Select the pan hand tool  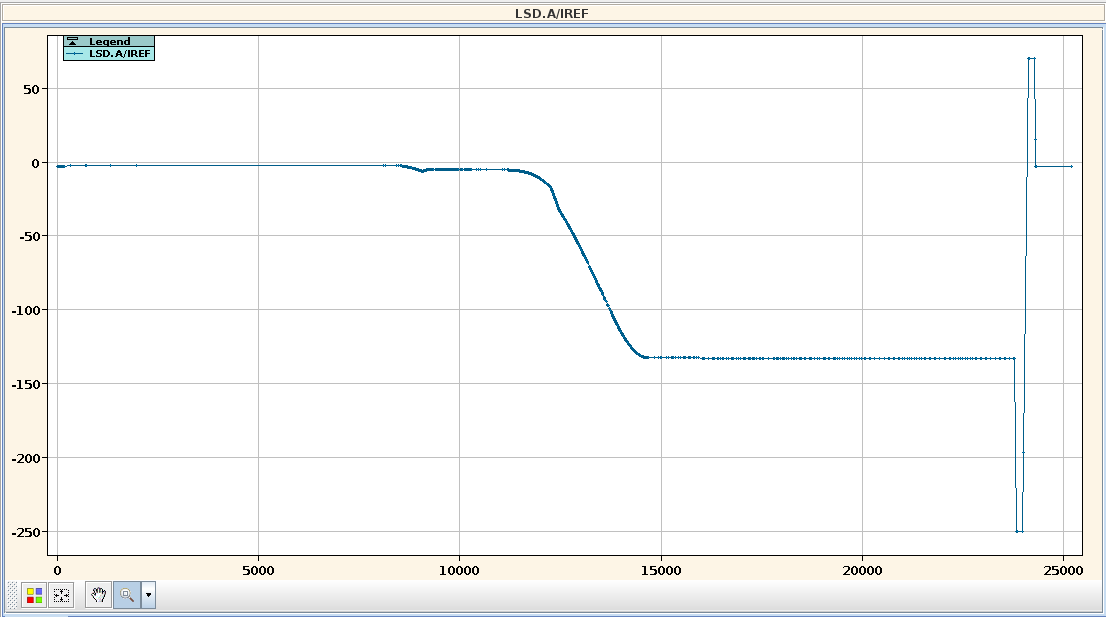(x=98, y=595)
